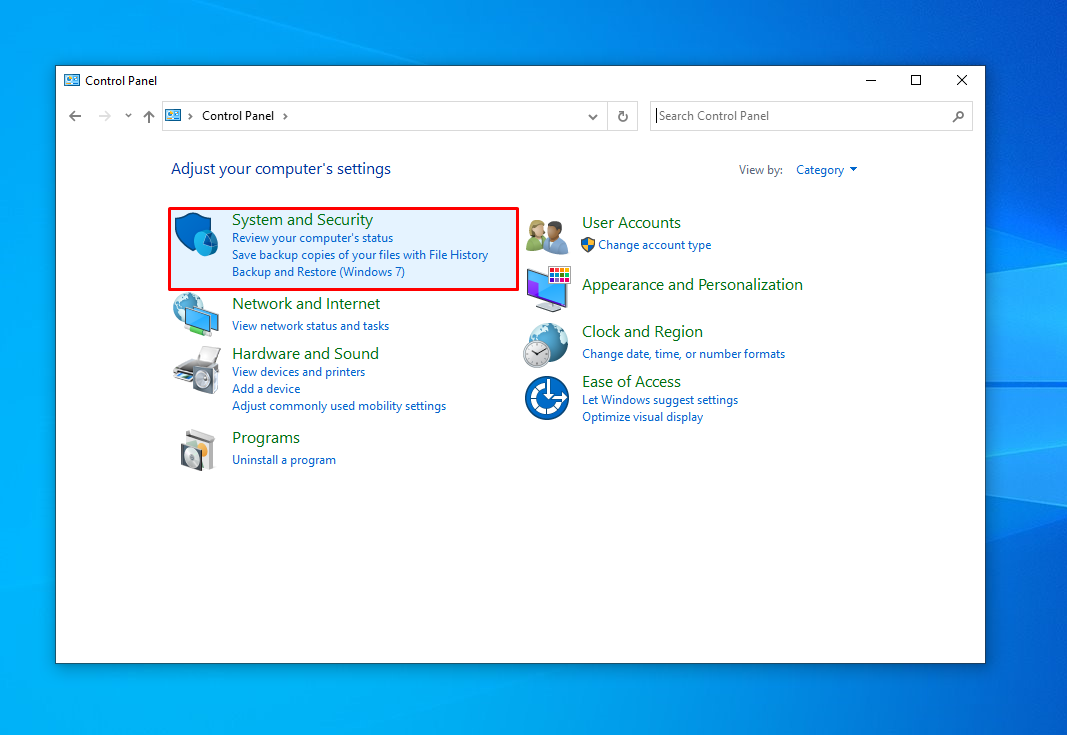Go forward with the Forward arrow
The image size is (1067, 735).
104,116
